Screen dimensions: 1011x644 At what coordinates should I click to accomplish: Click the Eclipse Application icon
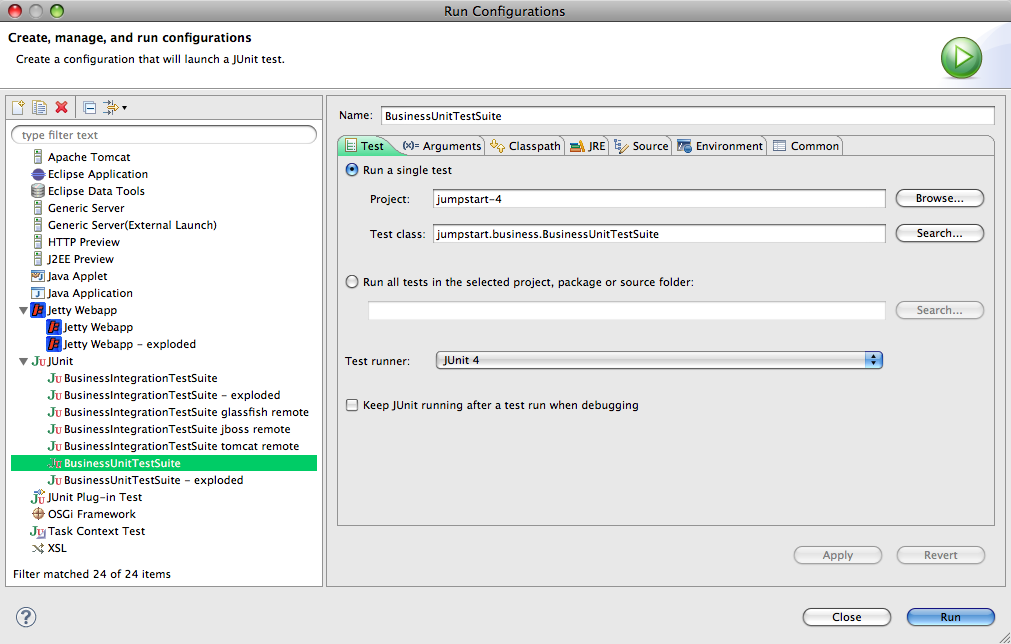coord(38,174)
